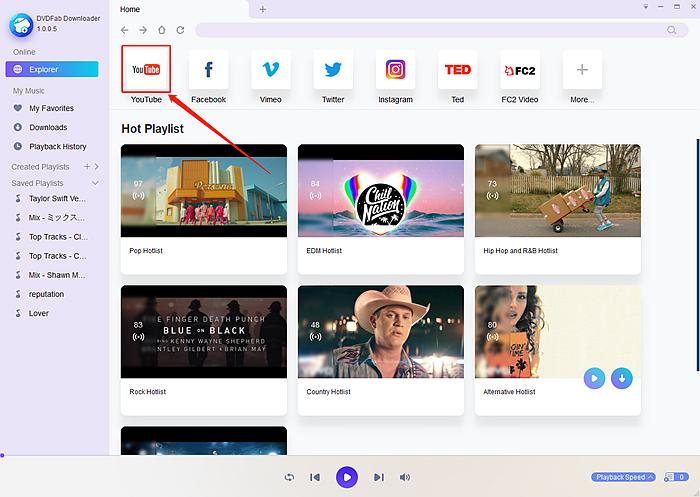700x497 pixels.
Task: Click the Alternative Hotlist title text
Action: 509,392
